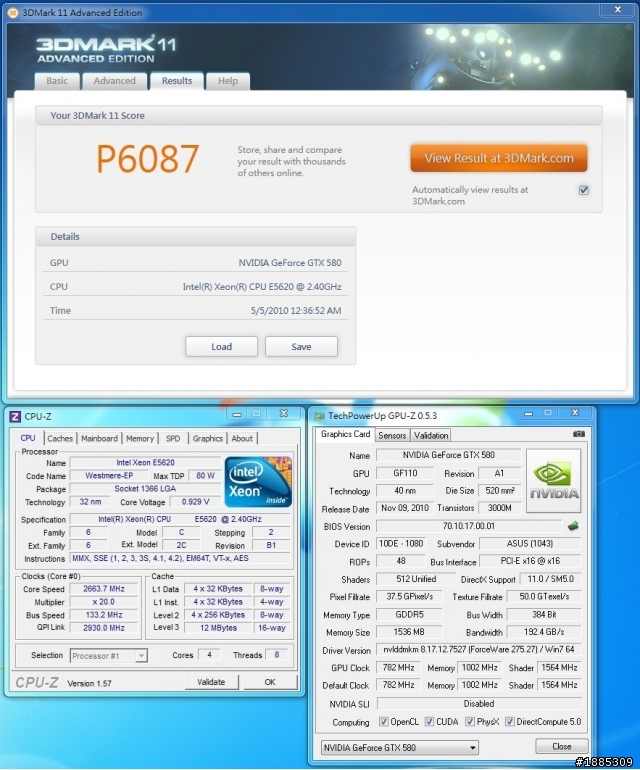This screenshot has width=640, height=770.
Task: Toggle automatically view results at 3DMark.com checkbox
Action: tap(584, 190)
